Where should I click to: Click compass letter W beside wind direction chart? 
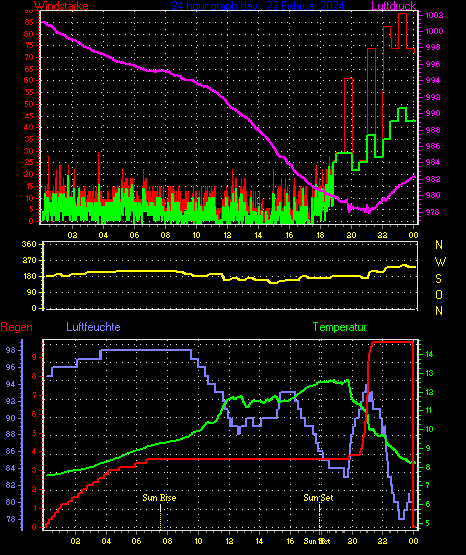440,262
